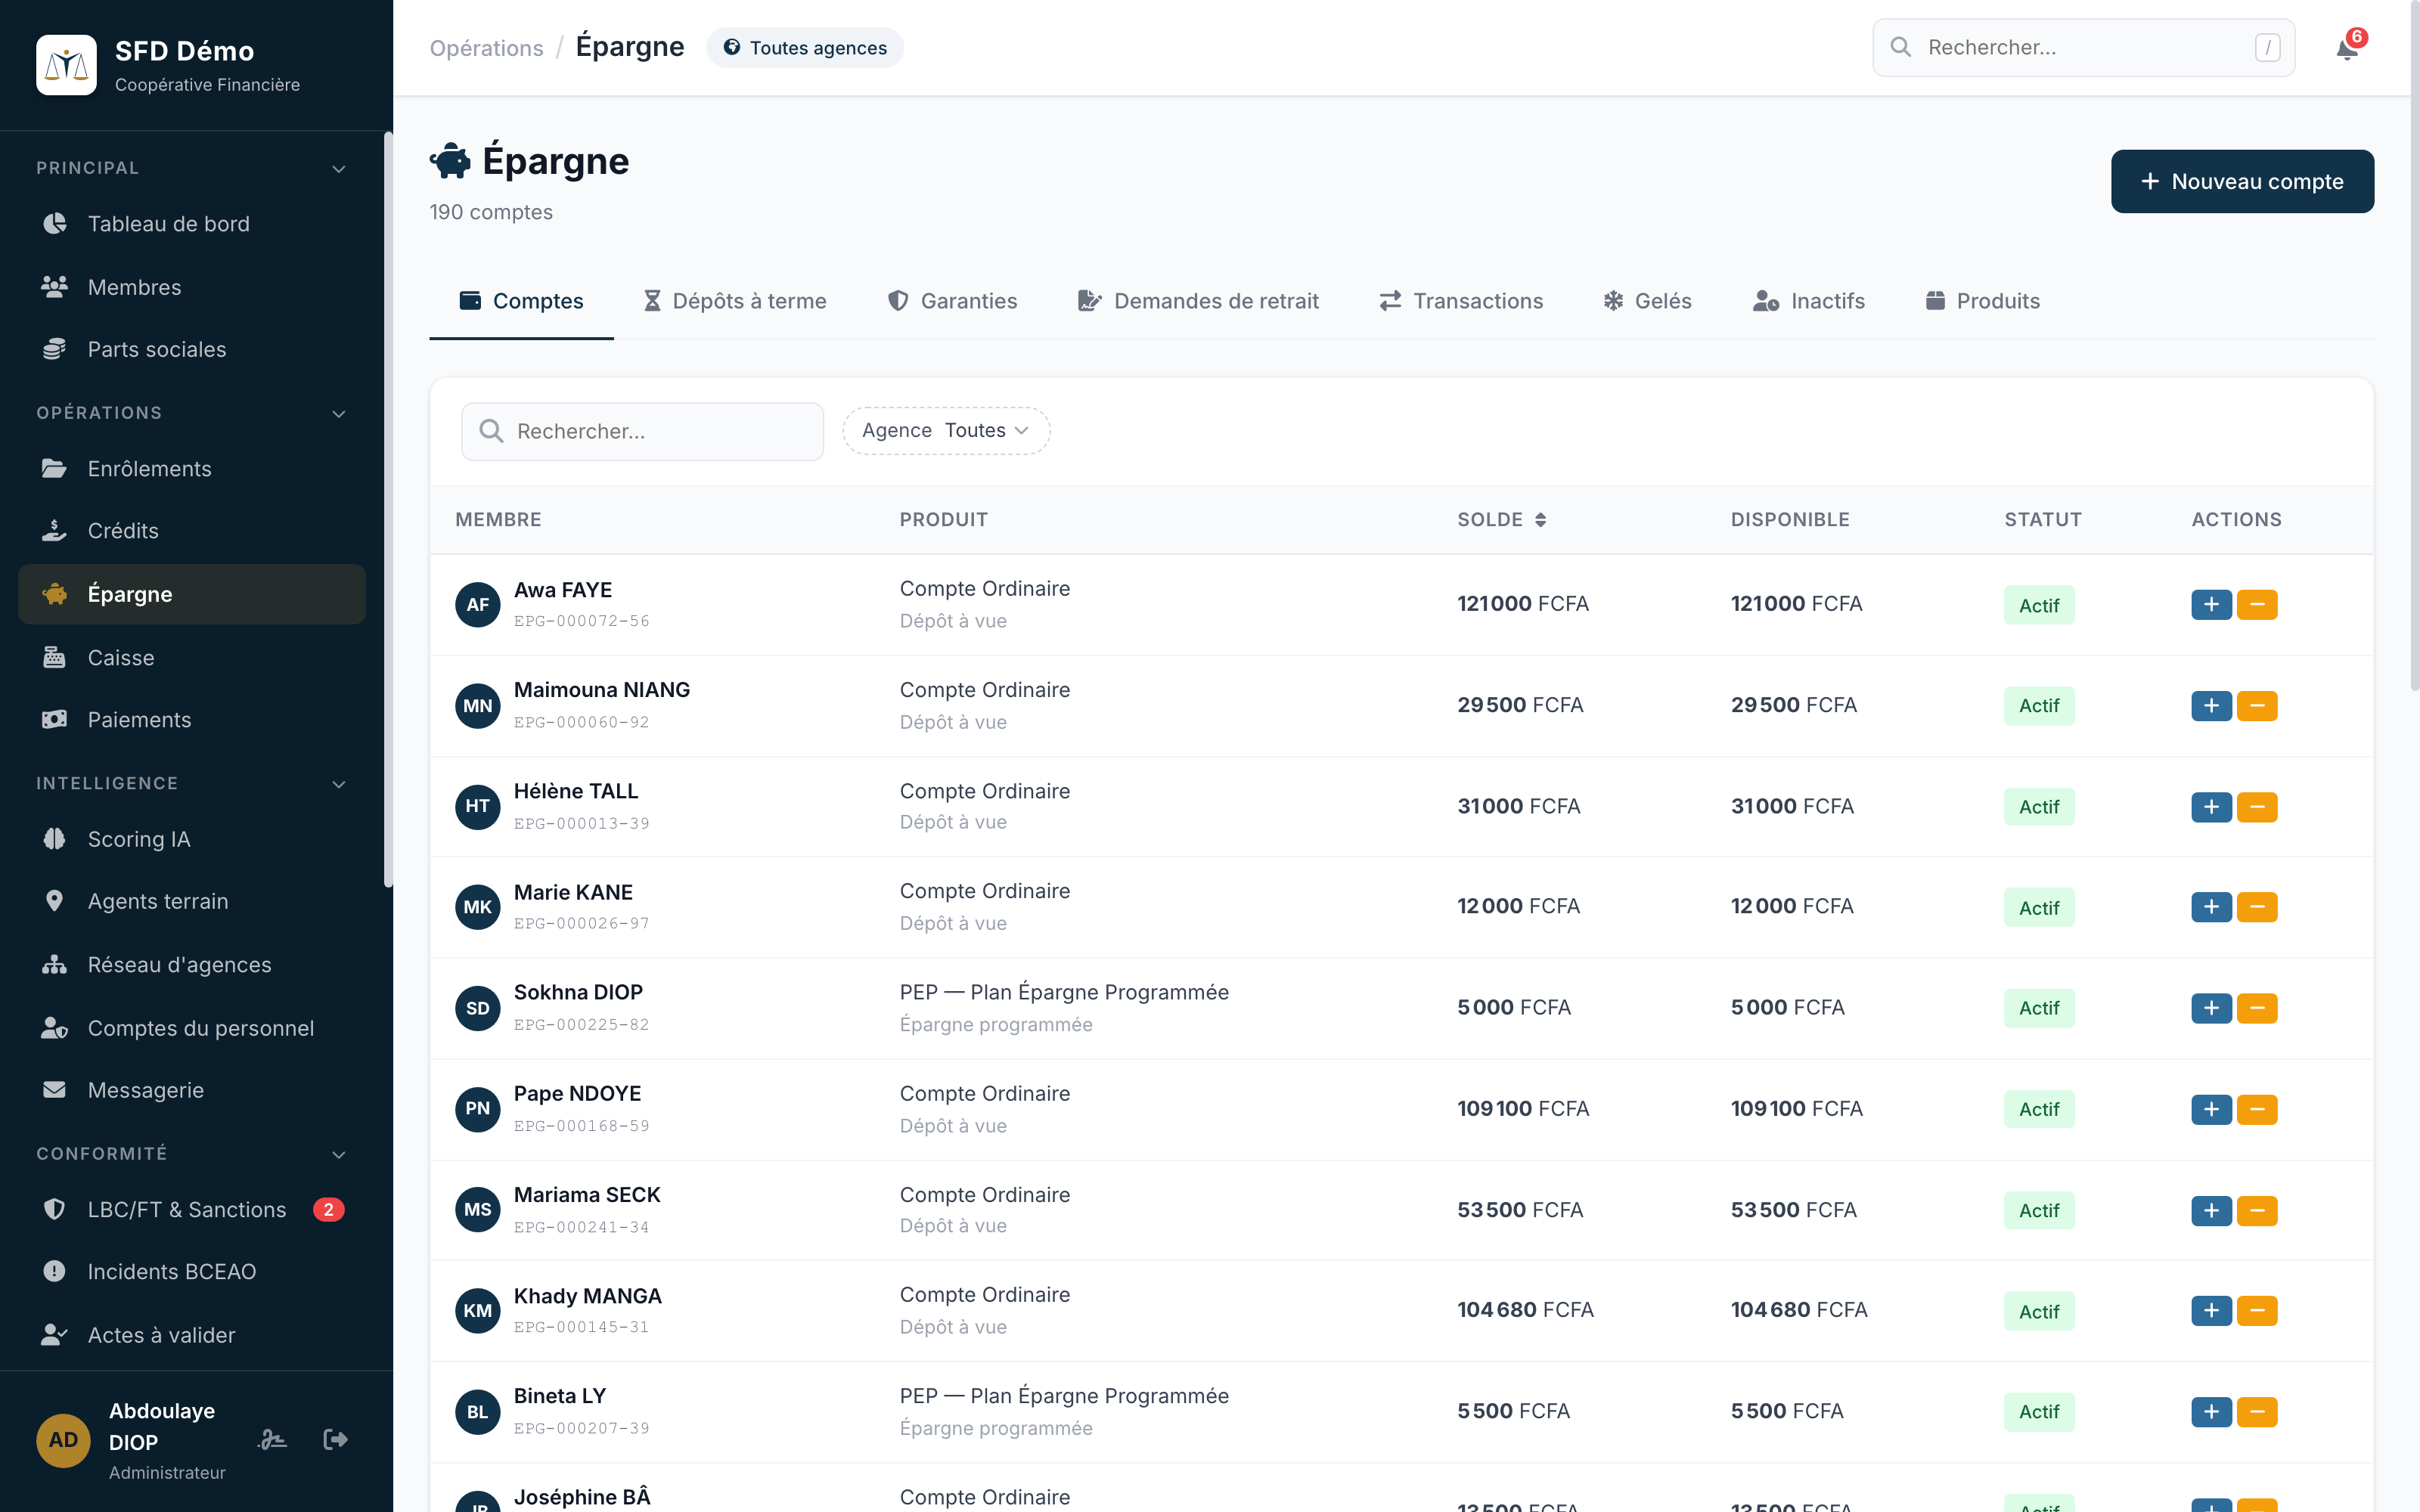
Task: Go to Tableau de bord in sidebar
Action: 192,224
